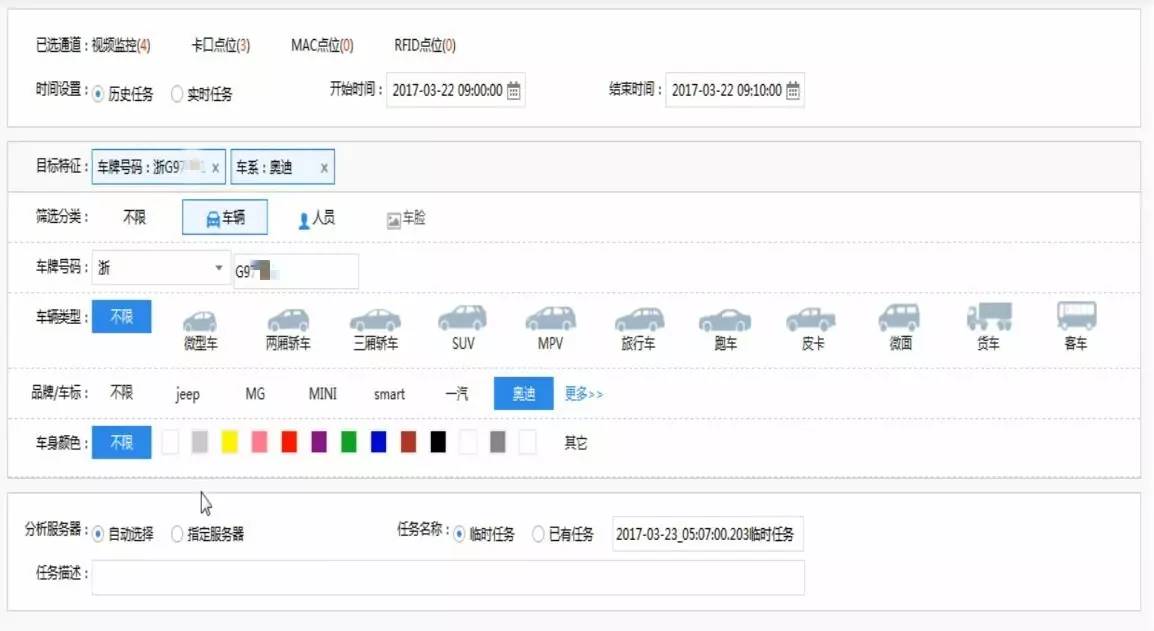
Task: Select the 已有任务 radio option
Action: coord(538,533)
